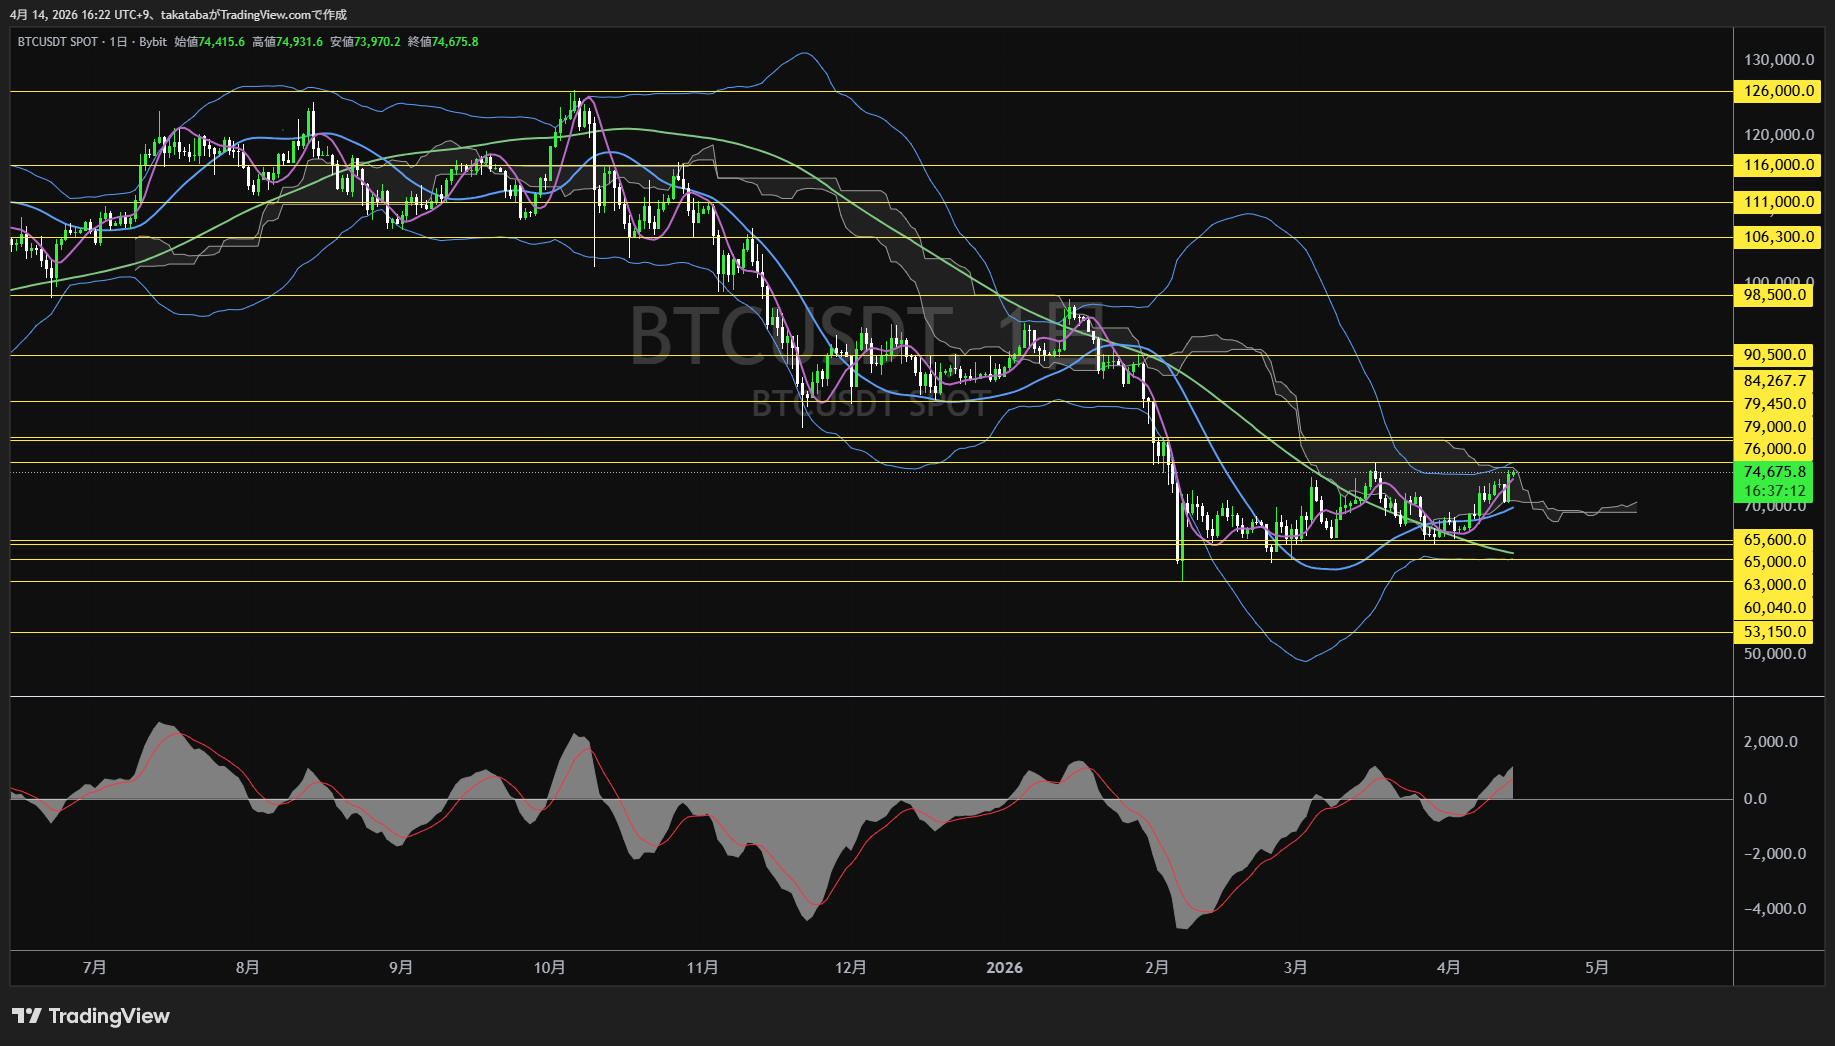The width and height of the screenshot is (1835, 1046).
Task: Select the 53,150.0 price level label
Action: pos(1775,632)
